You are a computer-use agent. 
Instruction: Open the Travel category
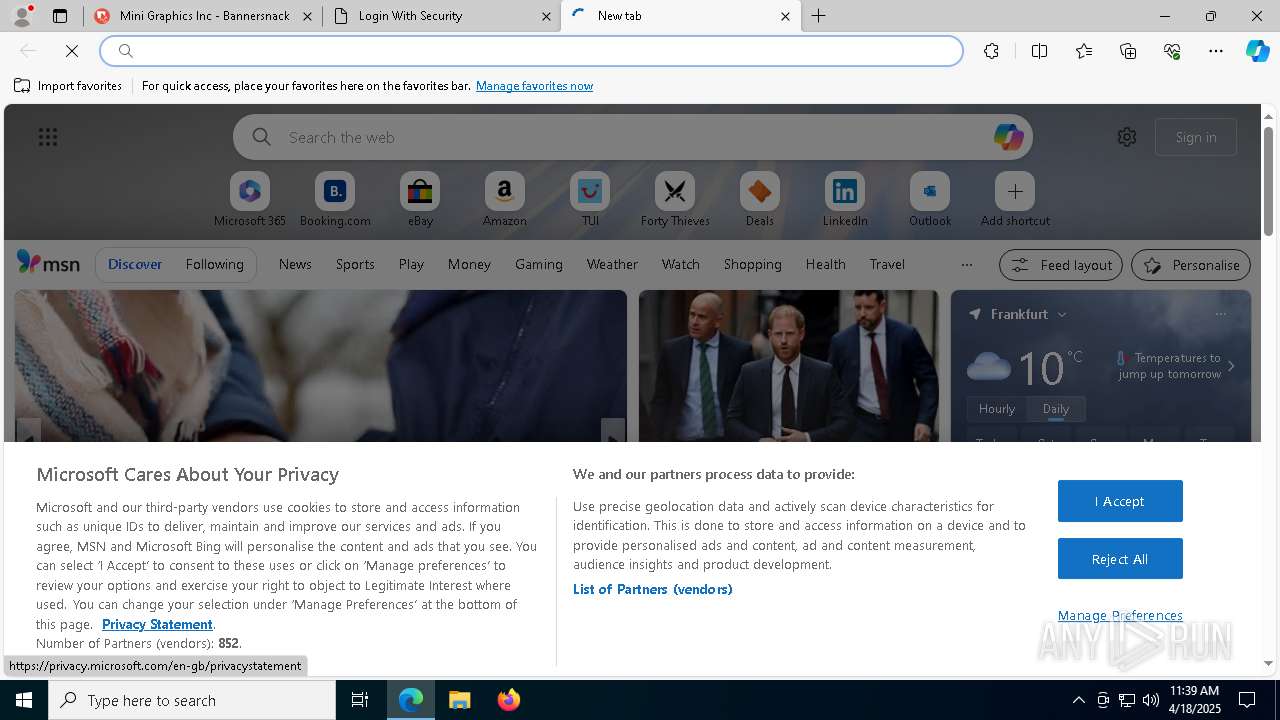(887, 264)
